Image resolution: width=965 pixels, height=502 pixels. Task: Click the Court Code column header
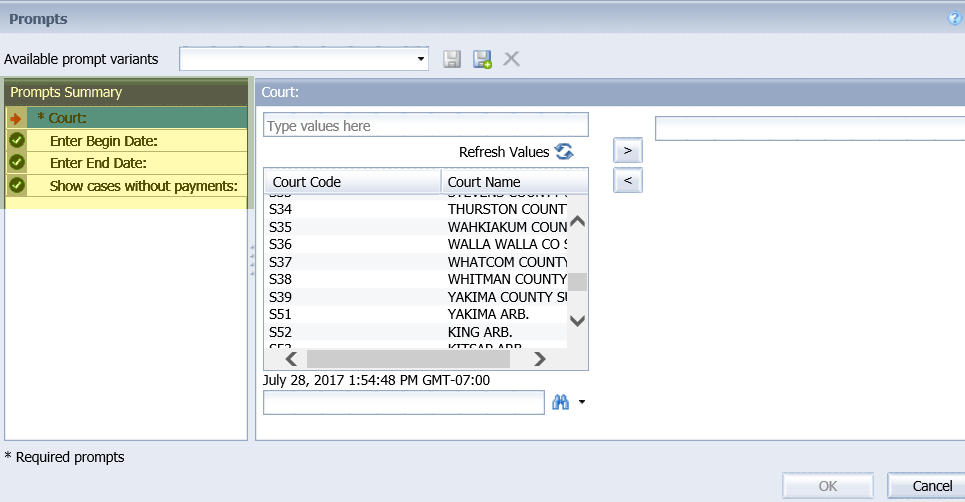[353, 181]
